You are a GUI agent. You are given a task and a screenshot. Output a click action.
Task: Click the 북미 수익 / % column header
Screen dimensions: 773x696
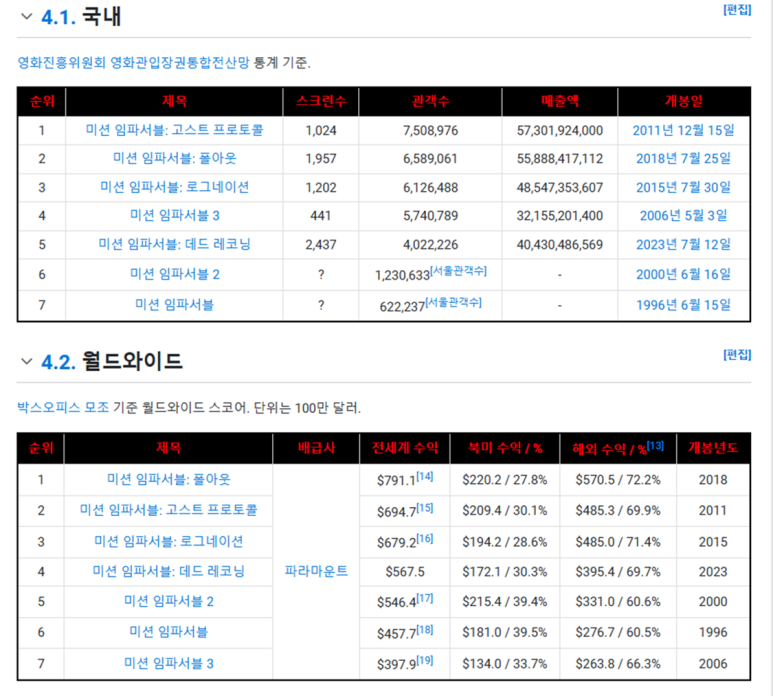(x=504, y=448)
